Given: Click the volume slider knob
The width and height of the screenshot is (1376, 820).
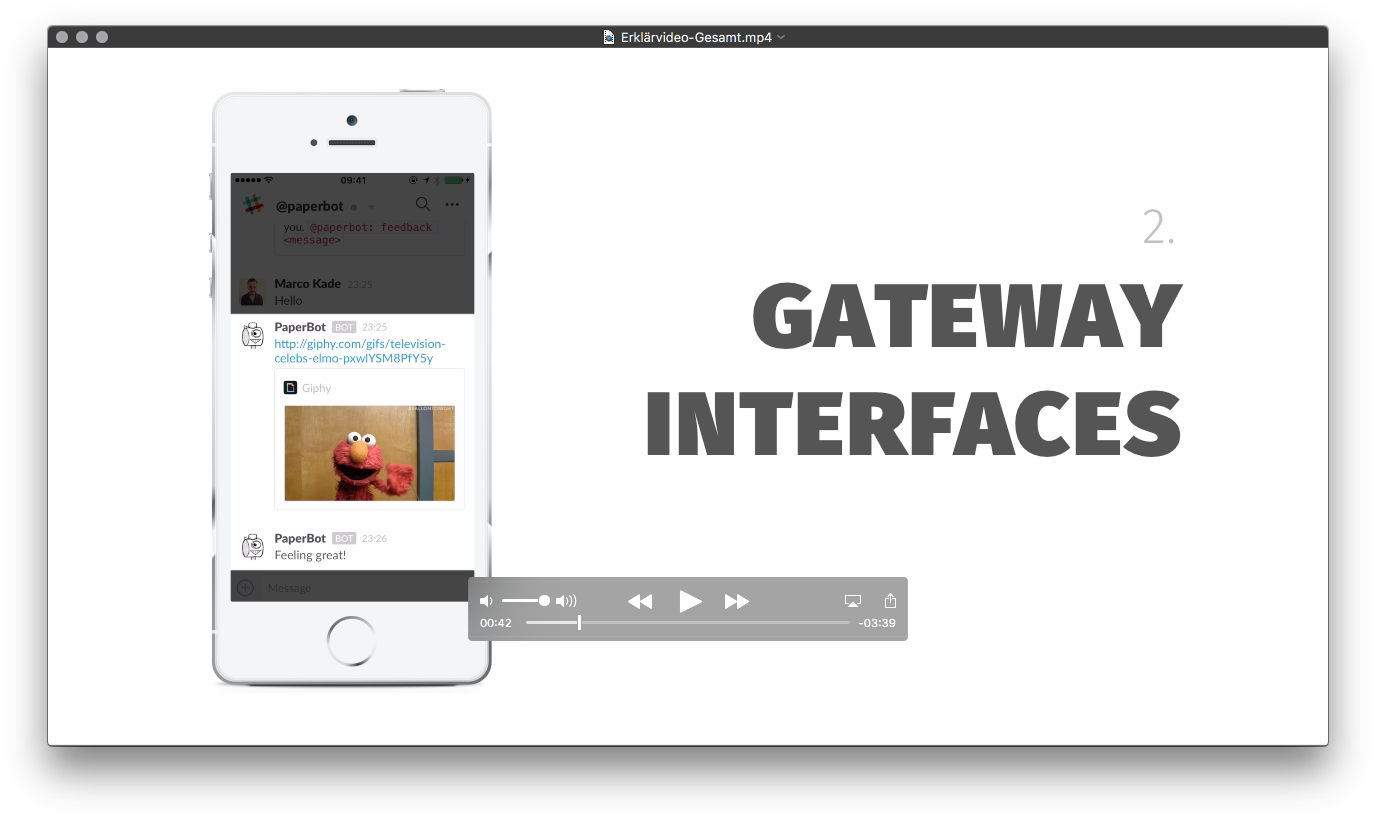Looking at the screenshot, I should tap(544, 601).
